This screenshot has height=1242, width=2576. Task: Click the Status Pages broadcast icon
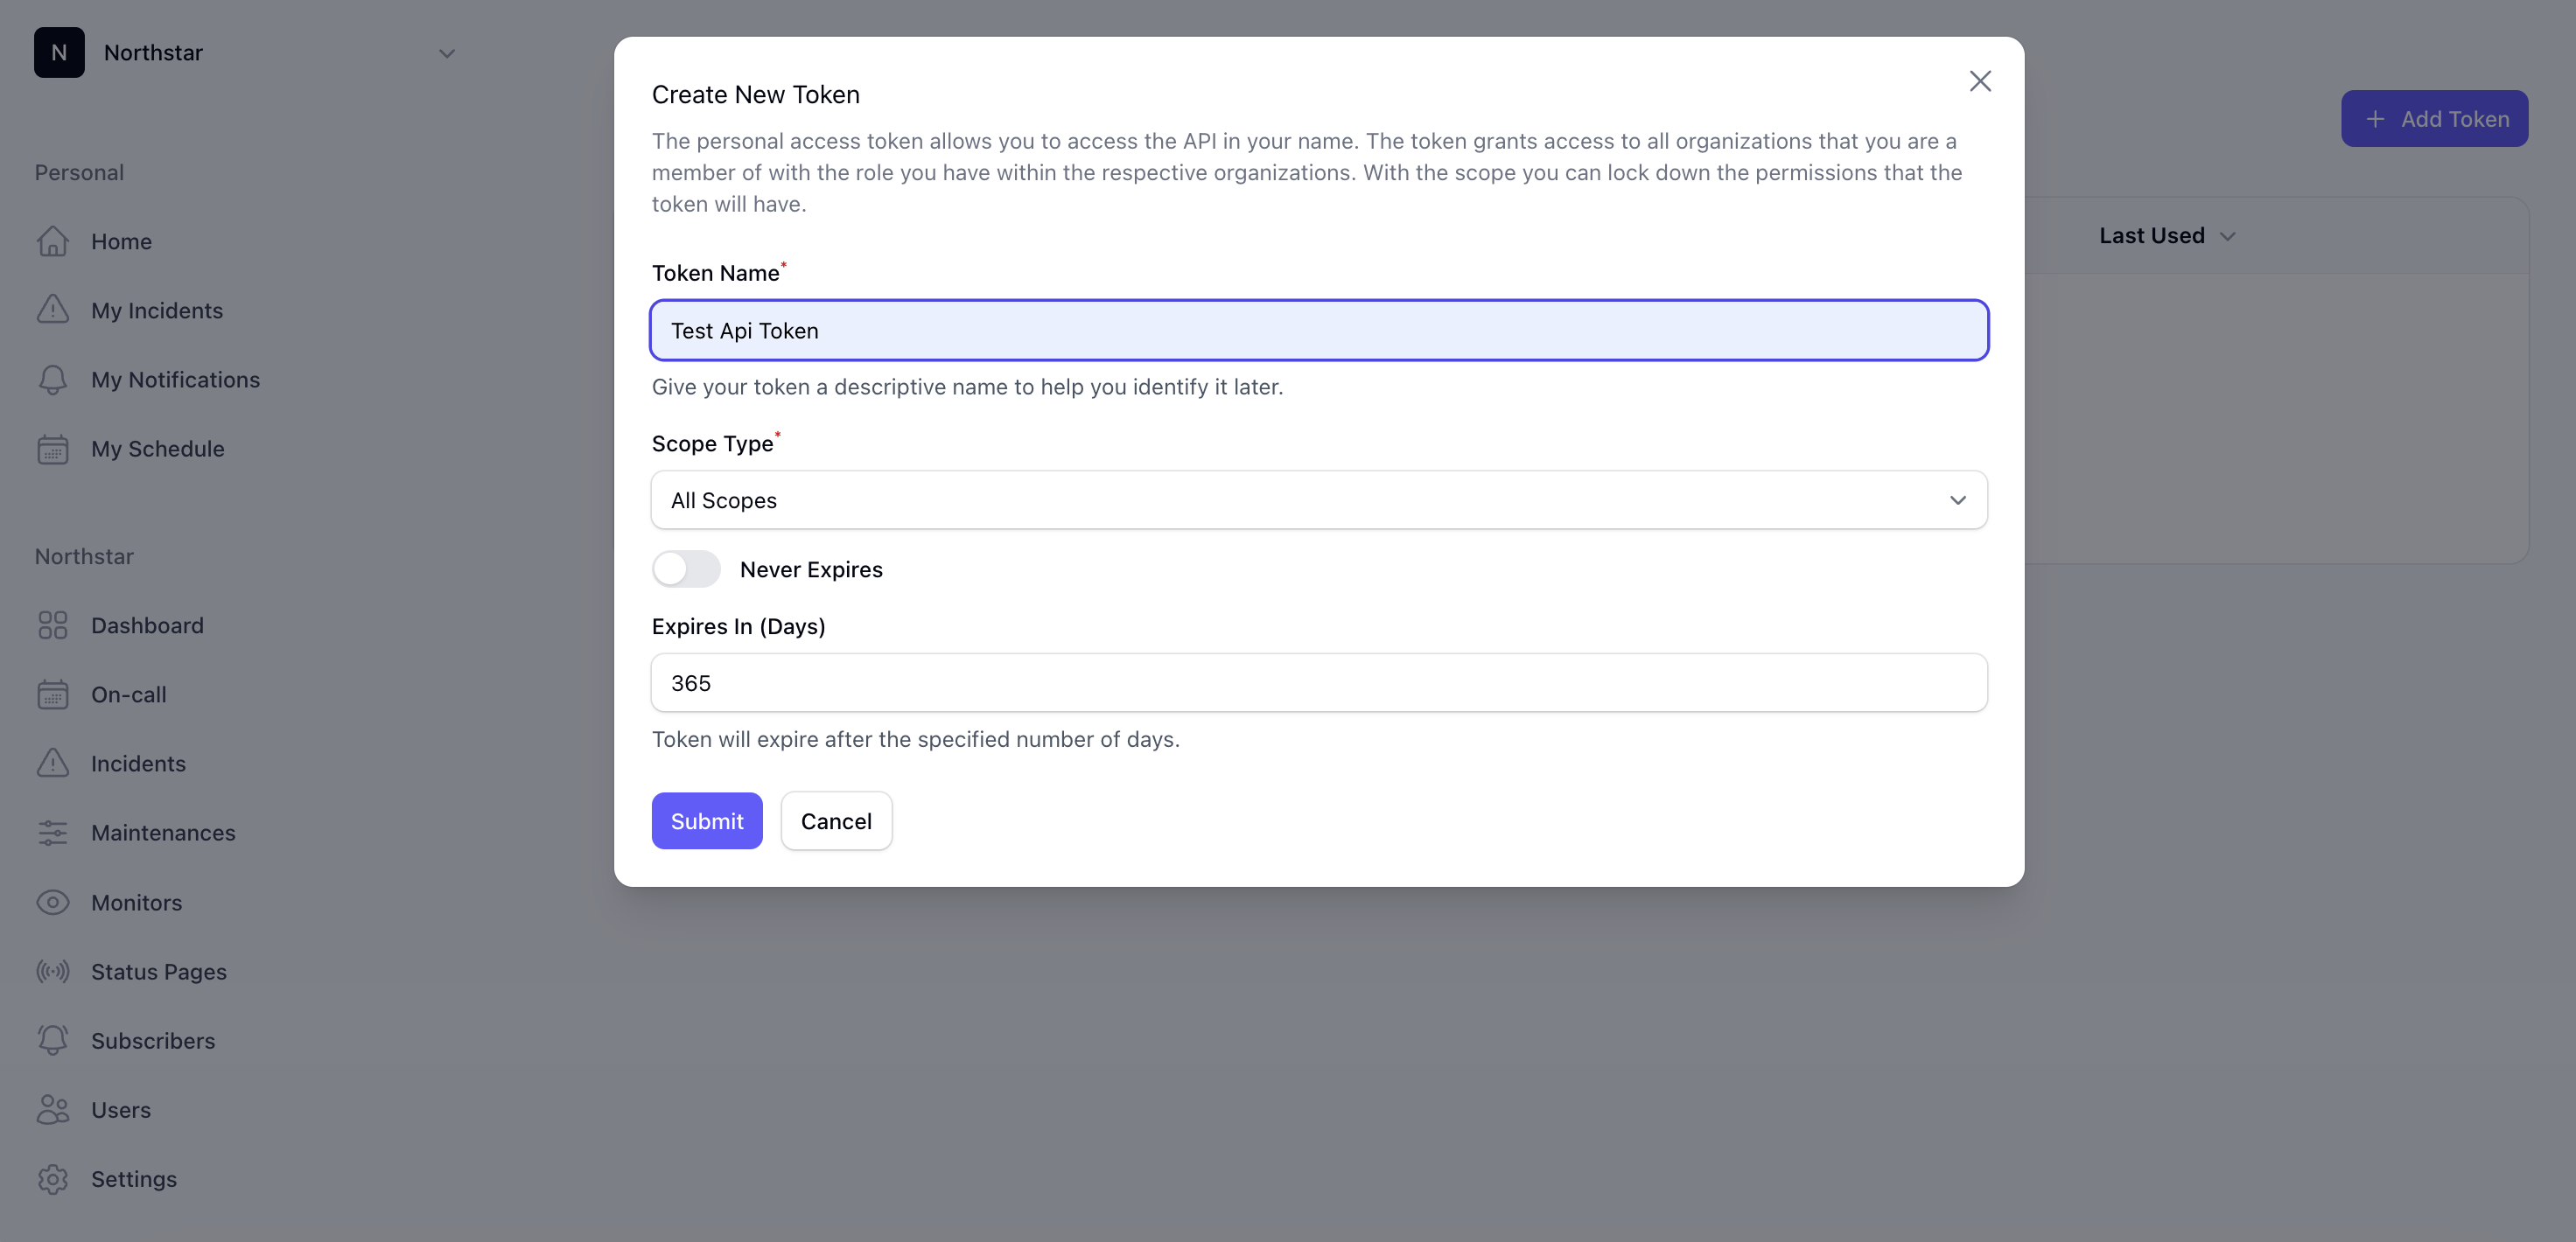click(x=53, y=971)
